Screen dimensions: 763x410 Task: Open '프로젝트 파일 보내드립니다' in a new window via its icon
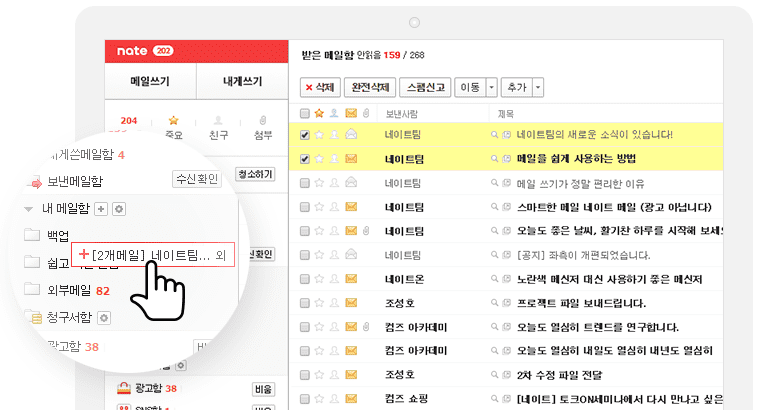[507, 303]
